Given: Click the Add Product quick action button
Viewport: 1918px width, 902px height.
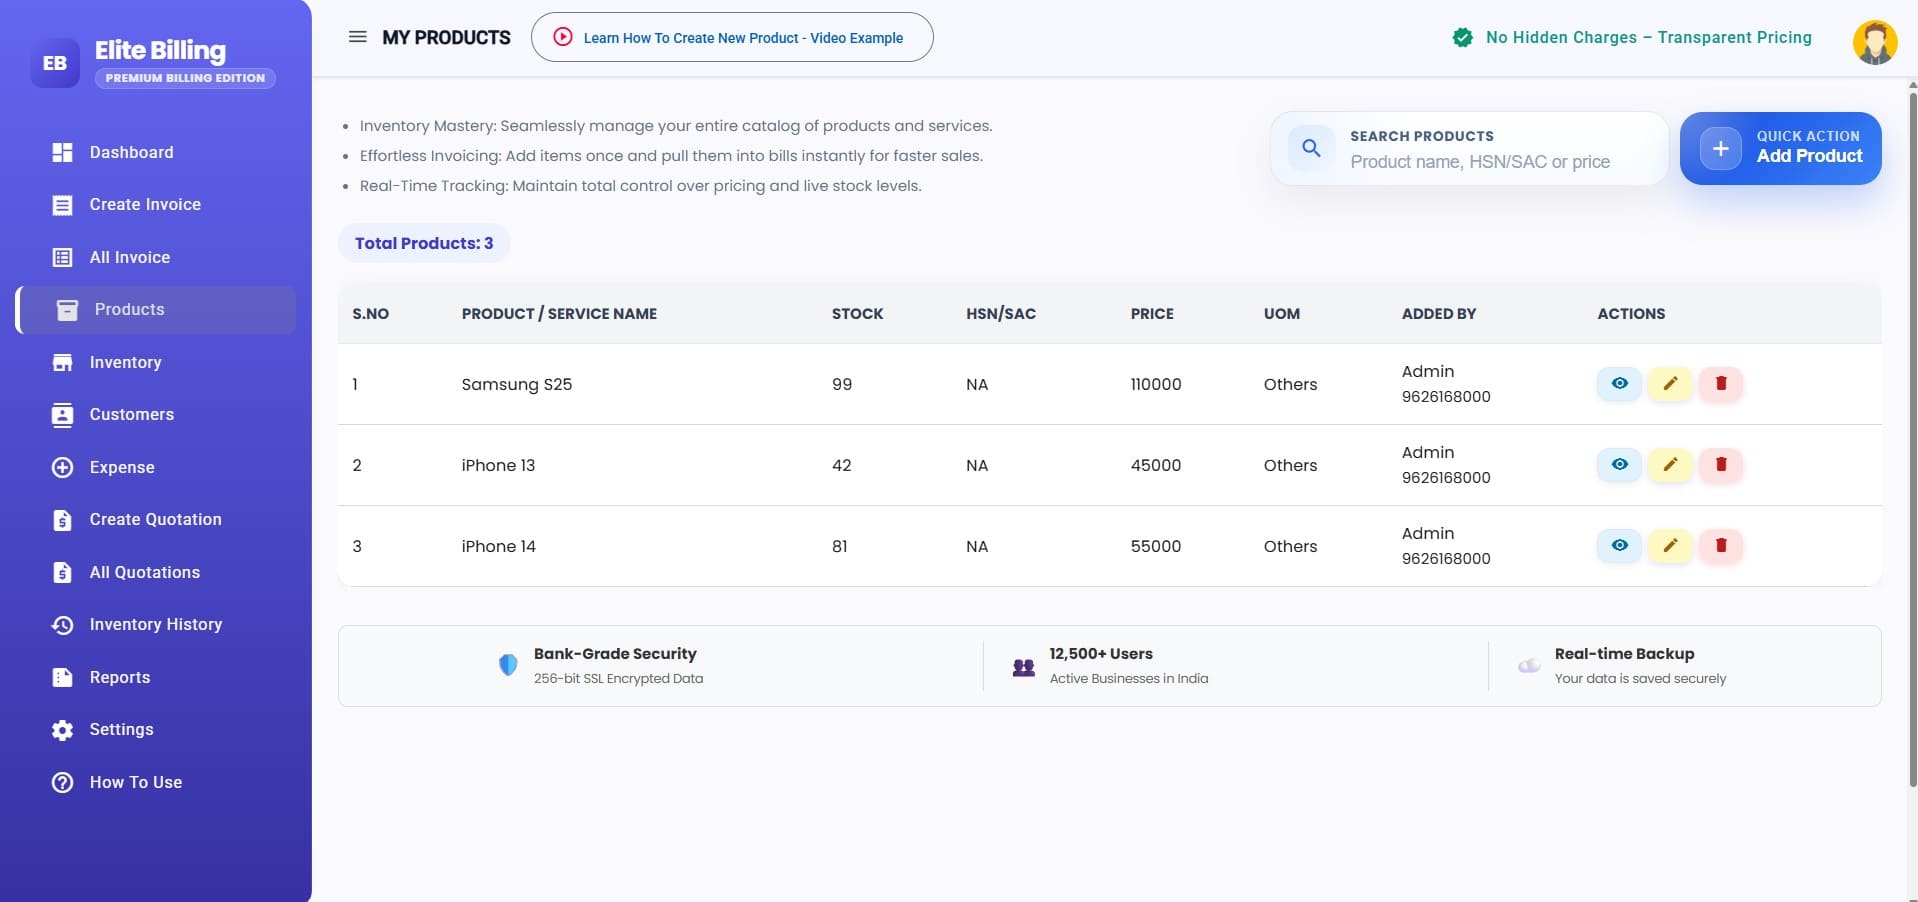Looking at the screenshot, I should pos(1780,148).
